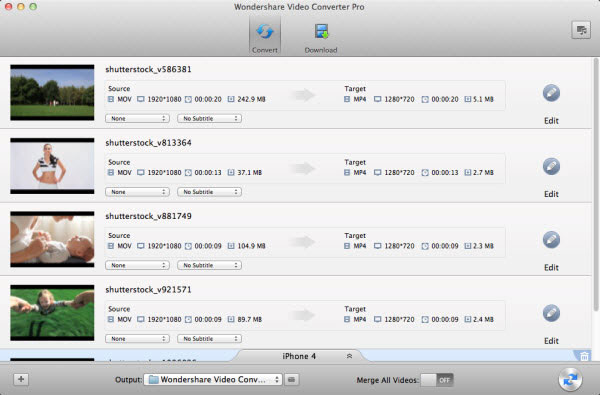Open No Subtitle dropdown for shutterstock_v586381
This screenshot has width=600, height=395.
[x=209, y=118]
